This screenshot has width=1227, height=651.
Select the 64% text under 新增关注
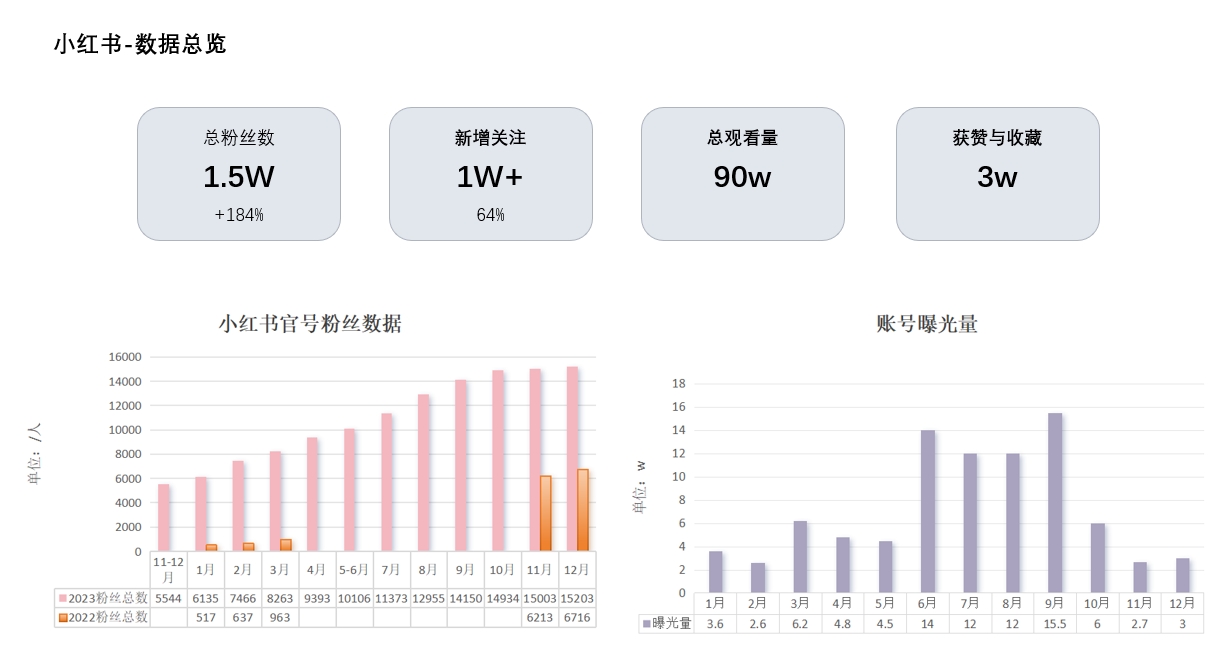coord(491,215)
